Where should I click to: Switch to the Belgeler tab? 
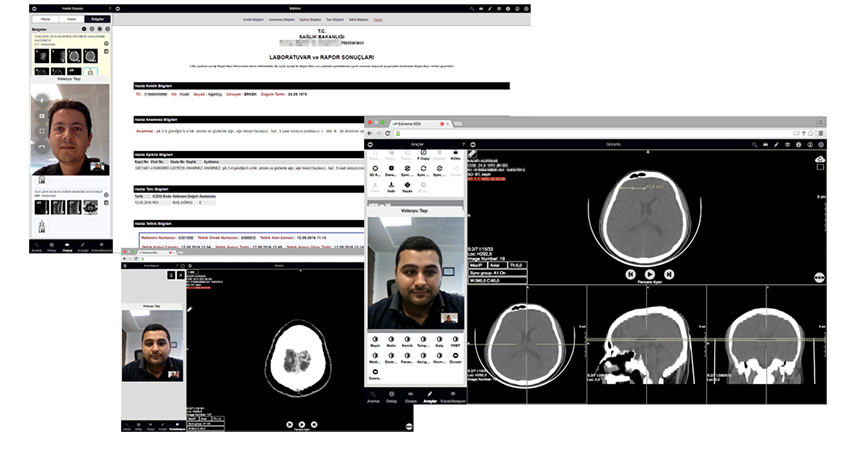tap(97, 19)
